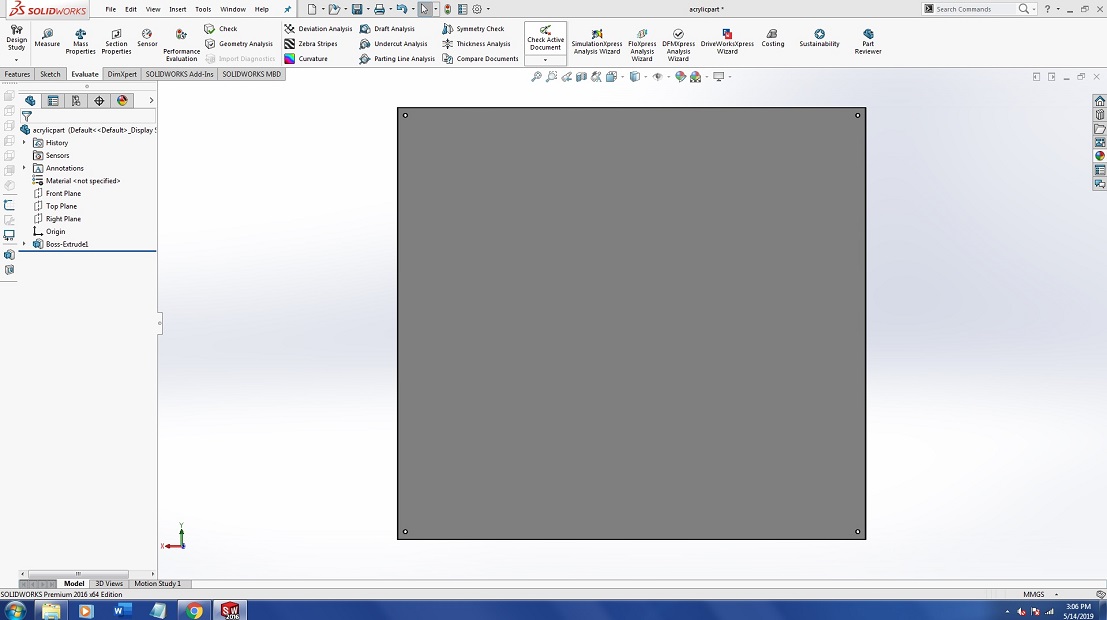This screenshot has width=1107, height=620.
Task: Open Compare Documents
Action: coord(480,59)
